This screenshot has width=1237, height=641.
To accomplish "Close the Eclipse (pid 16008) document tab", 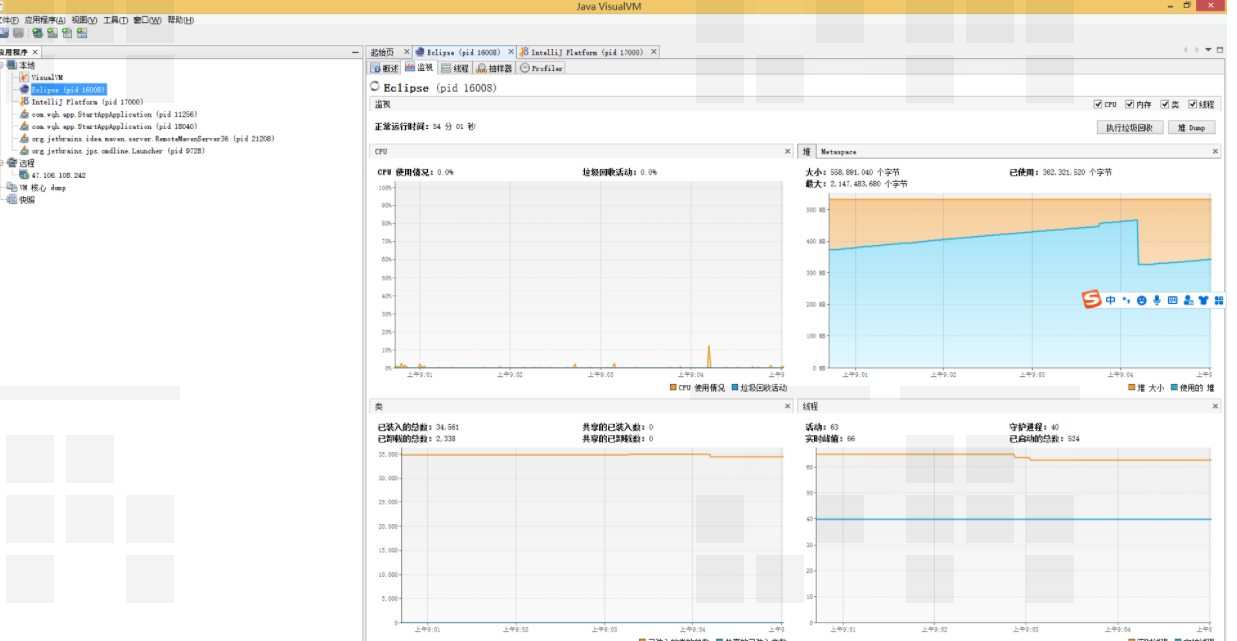I will (510, 52).
